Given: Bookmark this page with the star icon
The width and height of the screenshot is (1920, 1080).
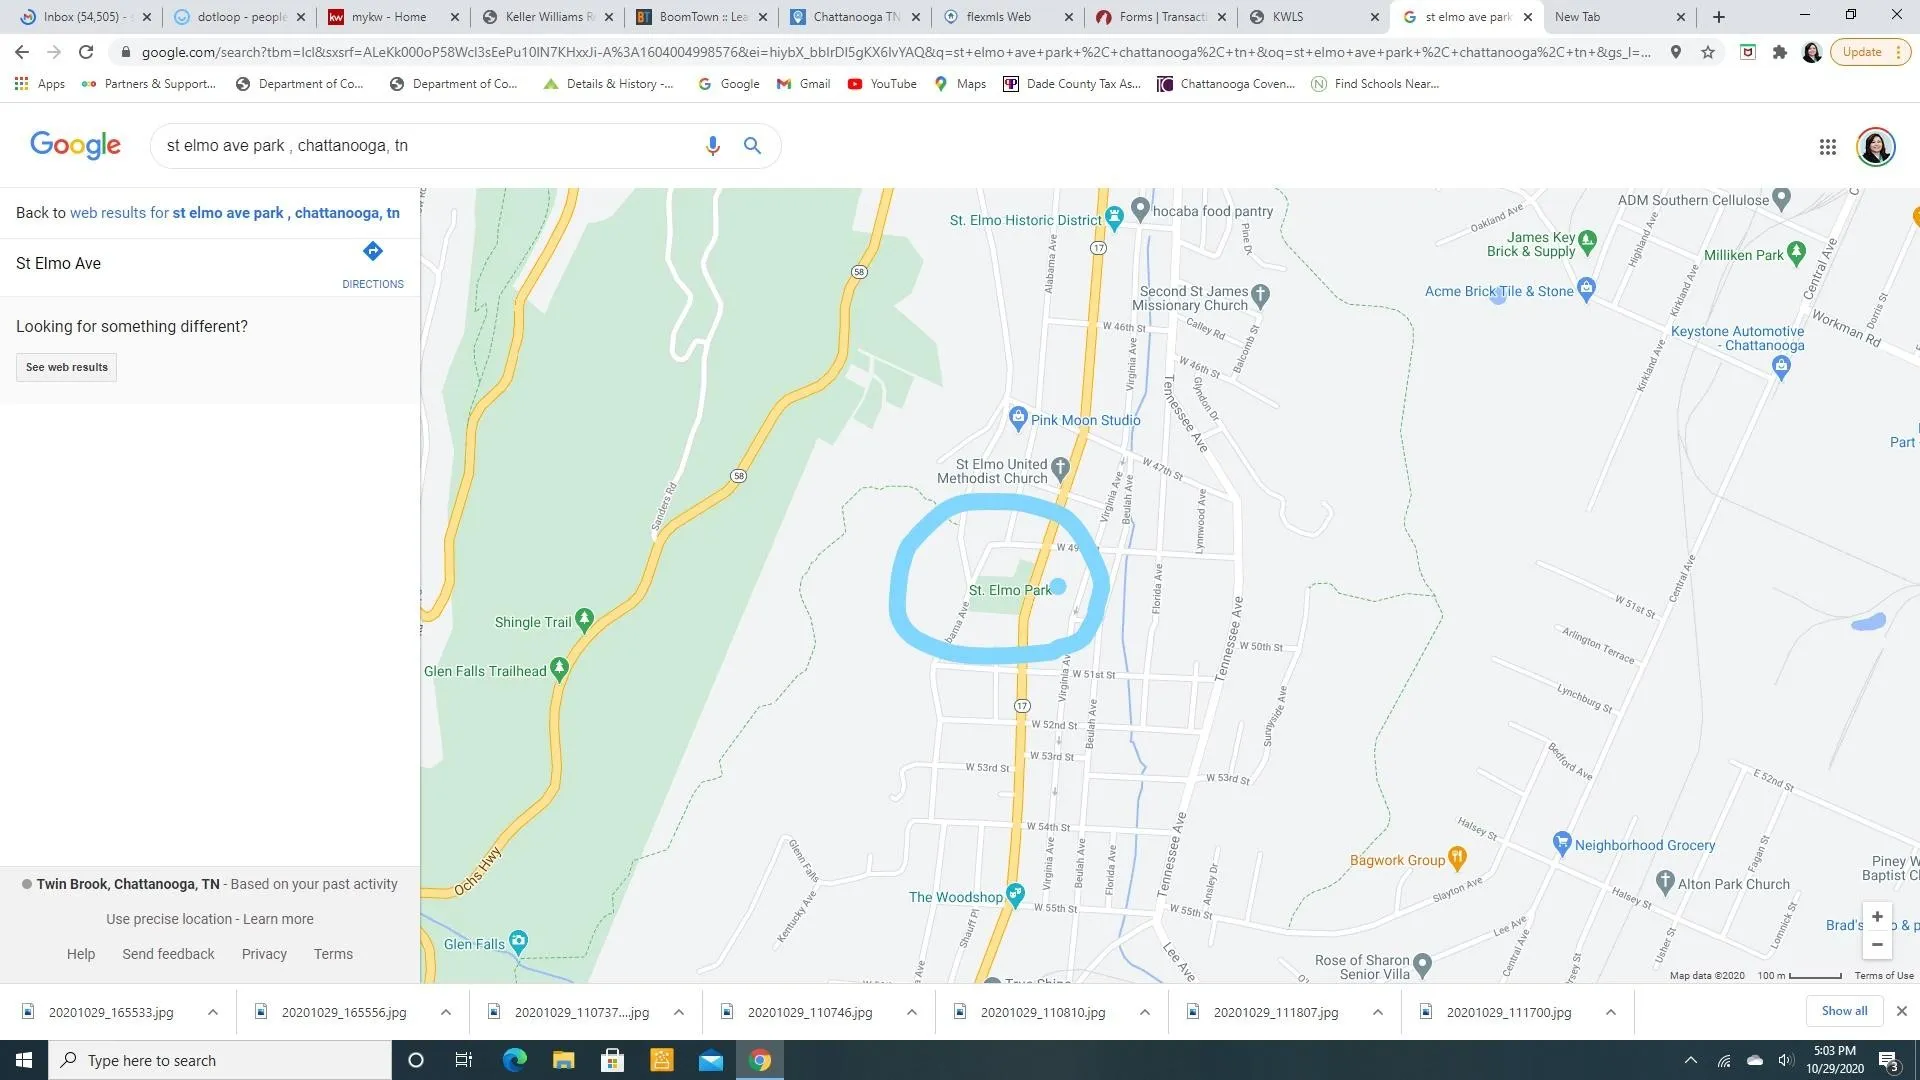Looking at the screenshot, I should [1708, 52].
